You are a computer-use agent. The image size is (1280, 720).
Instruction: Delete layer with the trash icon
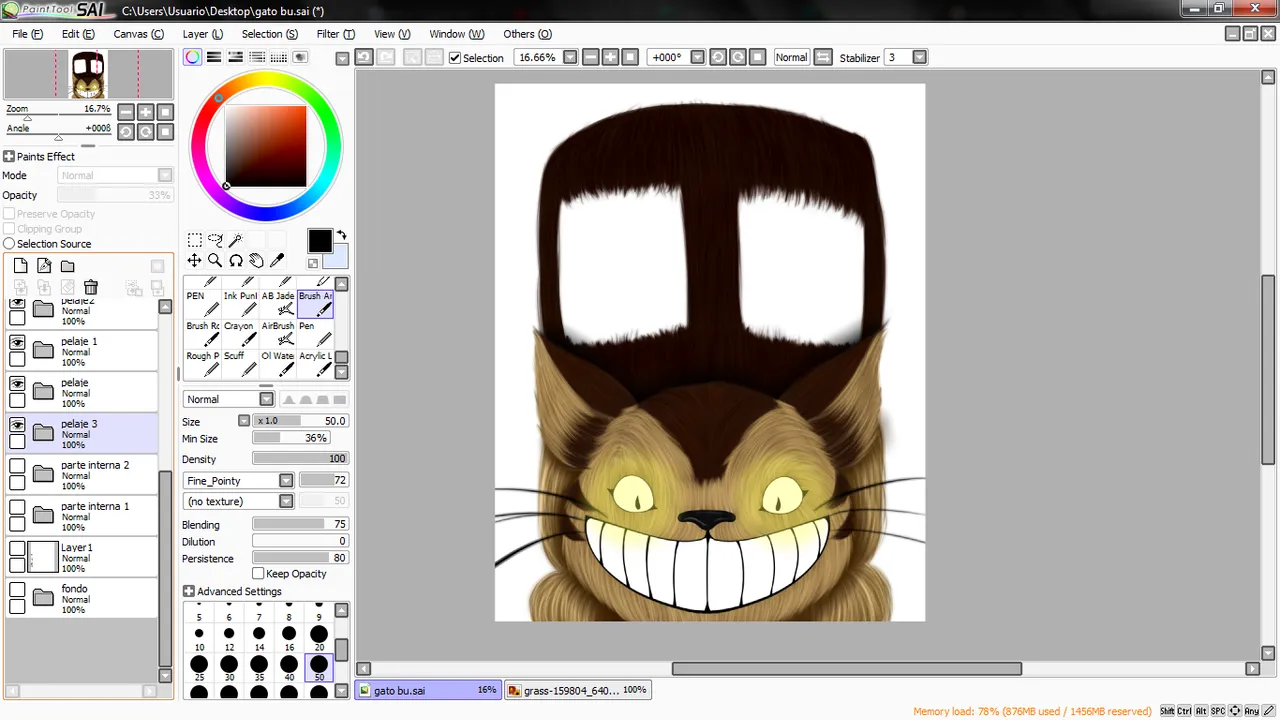click(x=91, y=287)
